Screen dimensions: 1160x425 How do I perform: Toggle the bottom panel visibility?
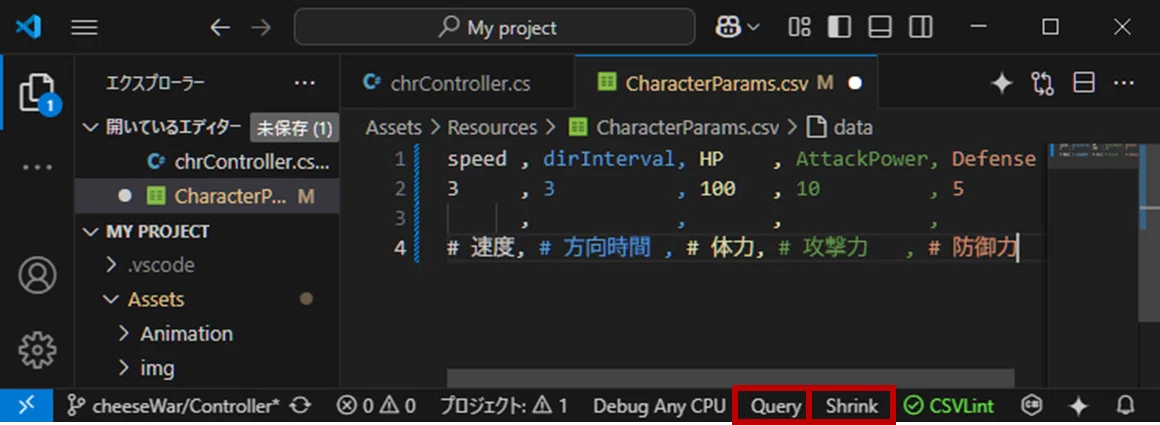pyautogui.click(x=880, y=27)
